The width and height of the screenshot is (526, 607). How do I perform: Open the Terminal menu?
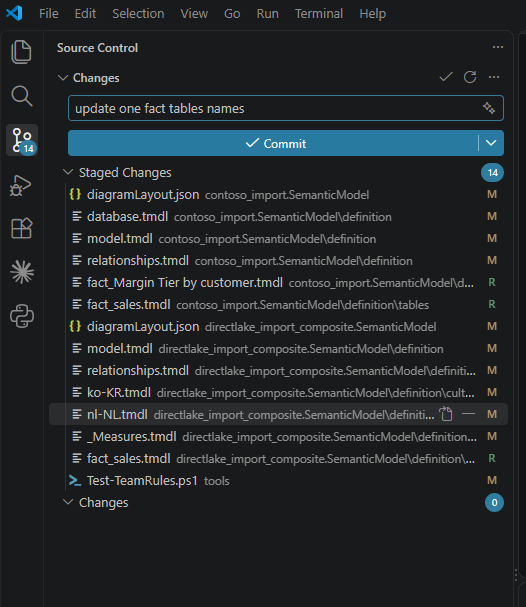point(319,14)
